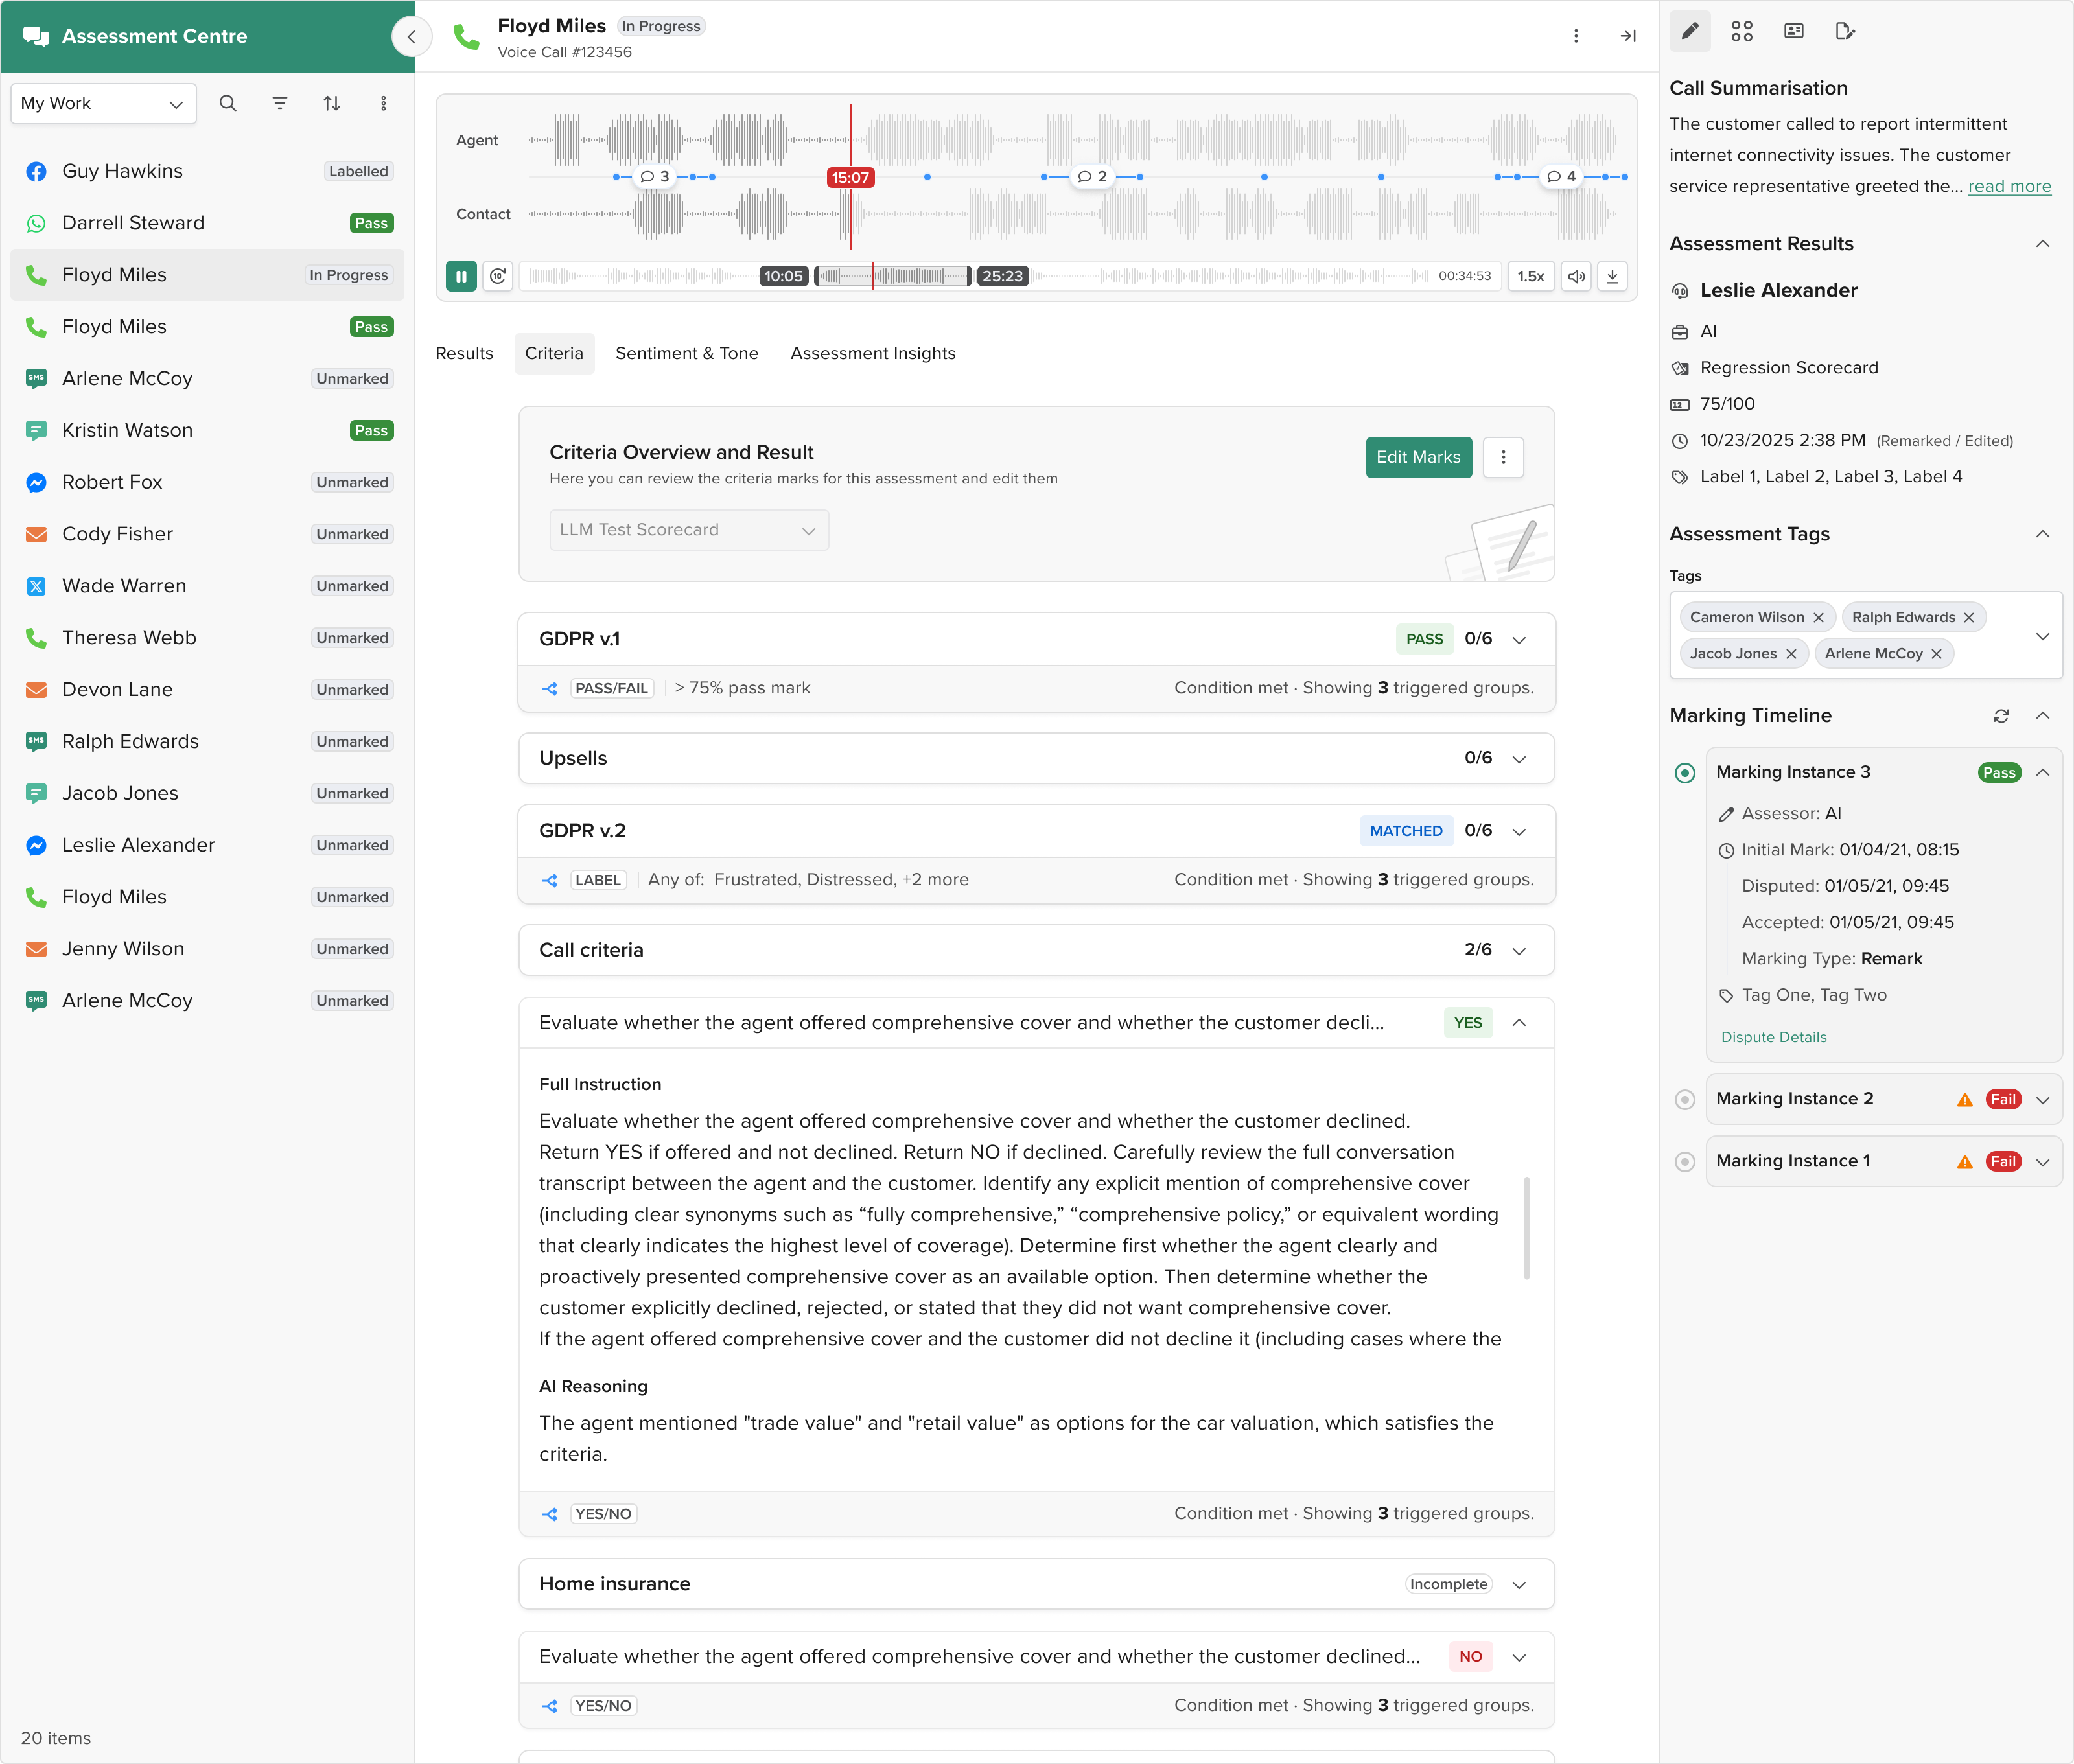Image resolution: width=2074 pixels, height=1764 pixels.
Task: Pause the audio playback
Action: [461, 276]
